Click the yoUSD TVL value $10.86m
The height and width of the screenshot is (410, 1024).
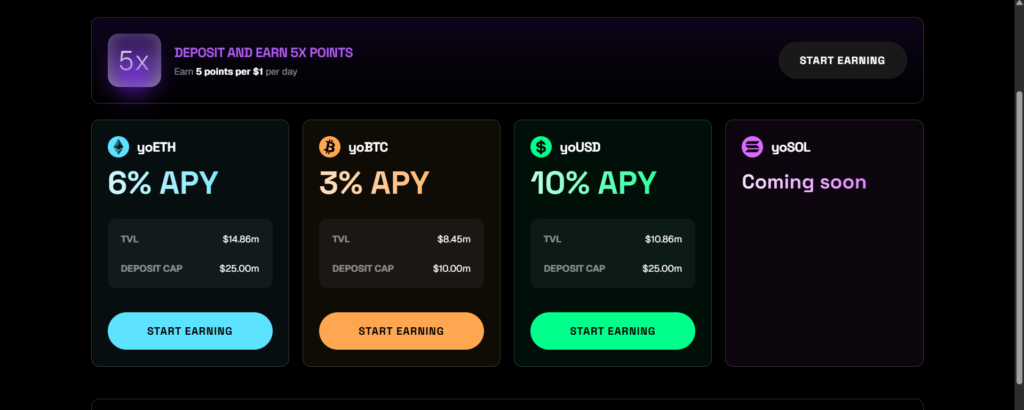[x=664, y=240]
